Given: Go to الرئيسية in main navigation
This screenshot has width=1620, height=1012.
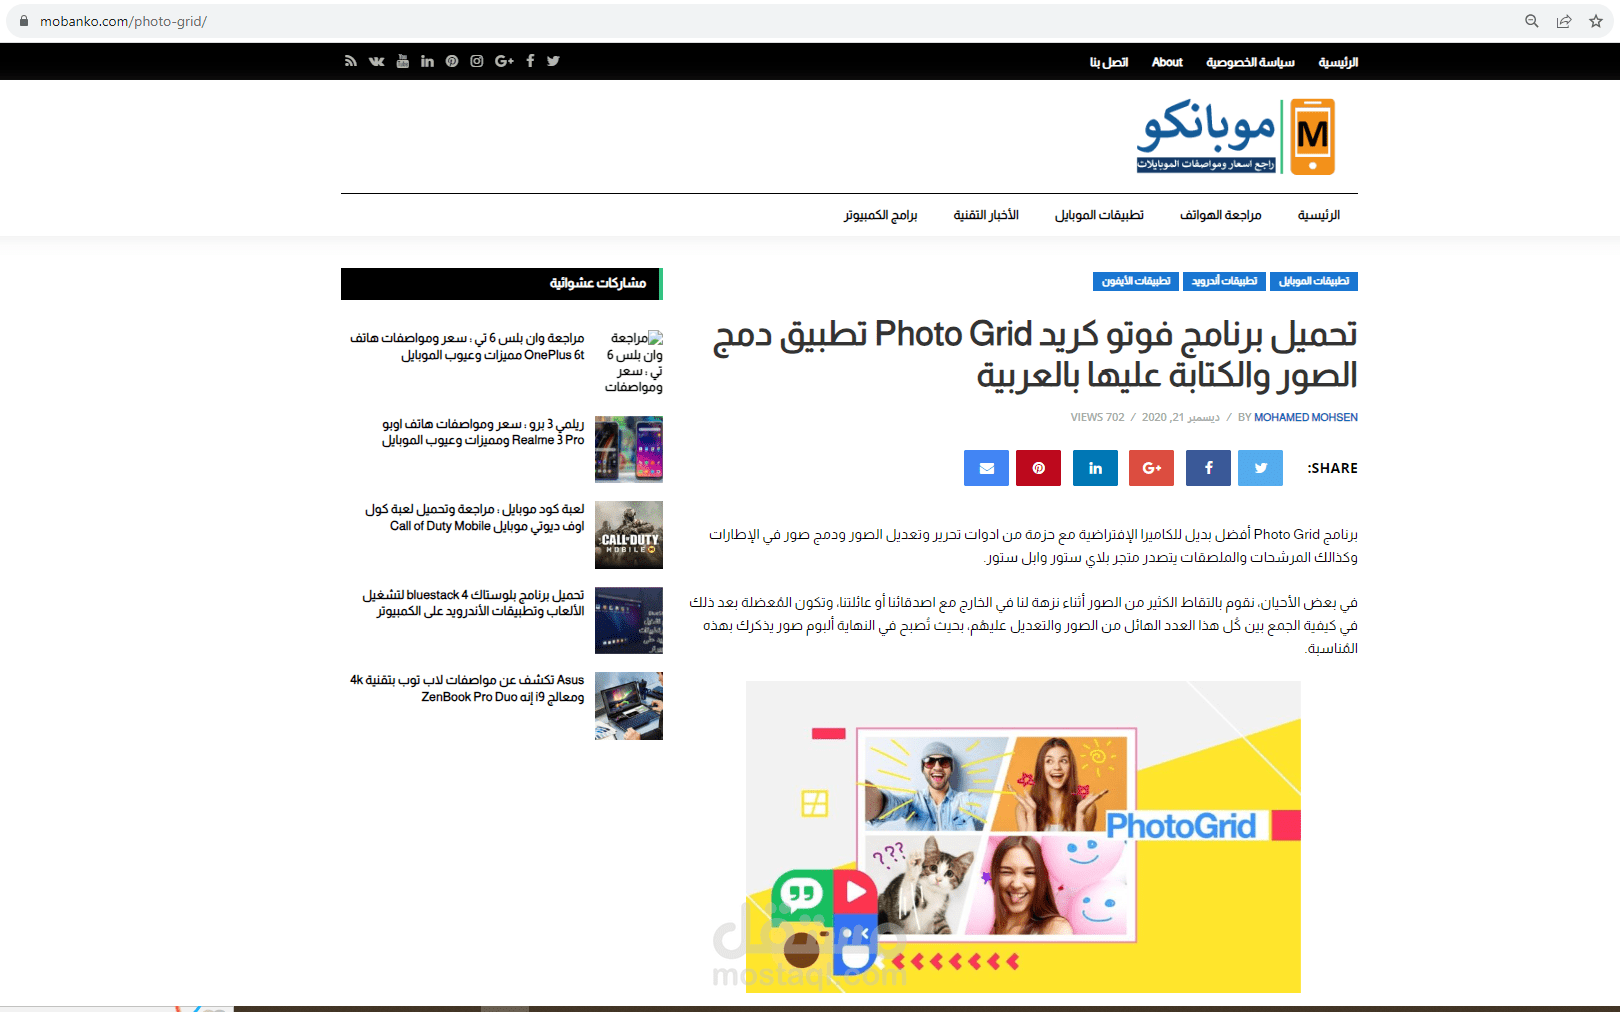Looking at the screenshot, I should point(1319,215).
